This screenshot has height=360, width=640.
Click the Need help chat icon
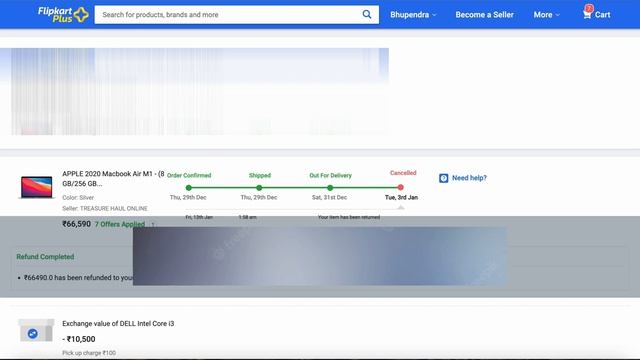tap(444, 178)
